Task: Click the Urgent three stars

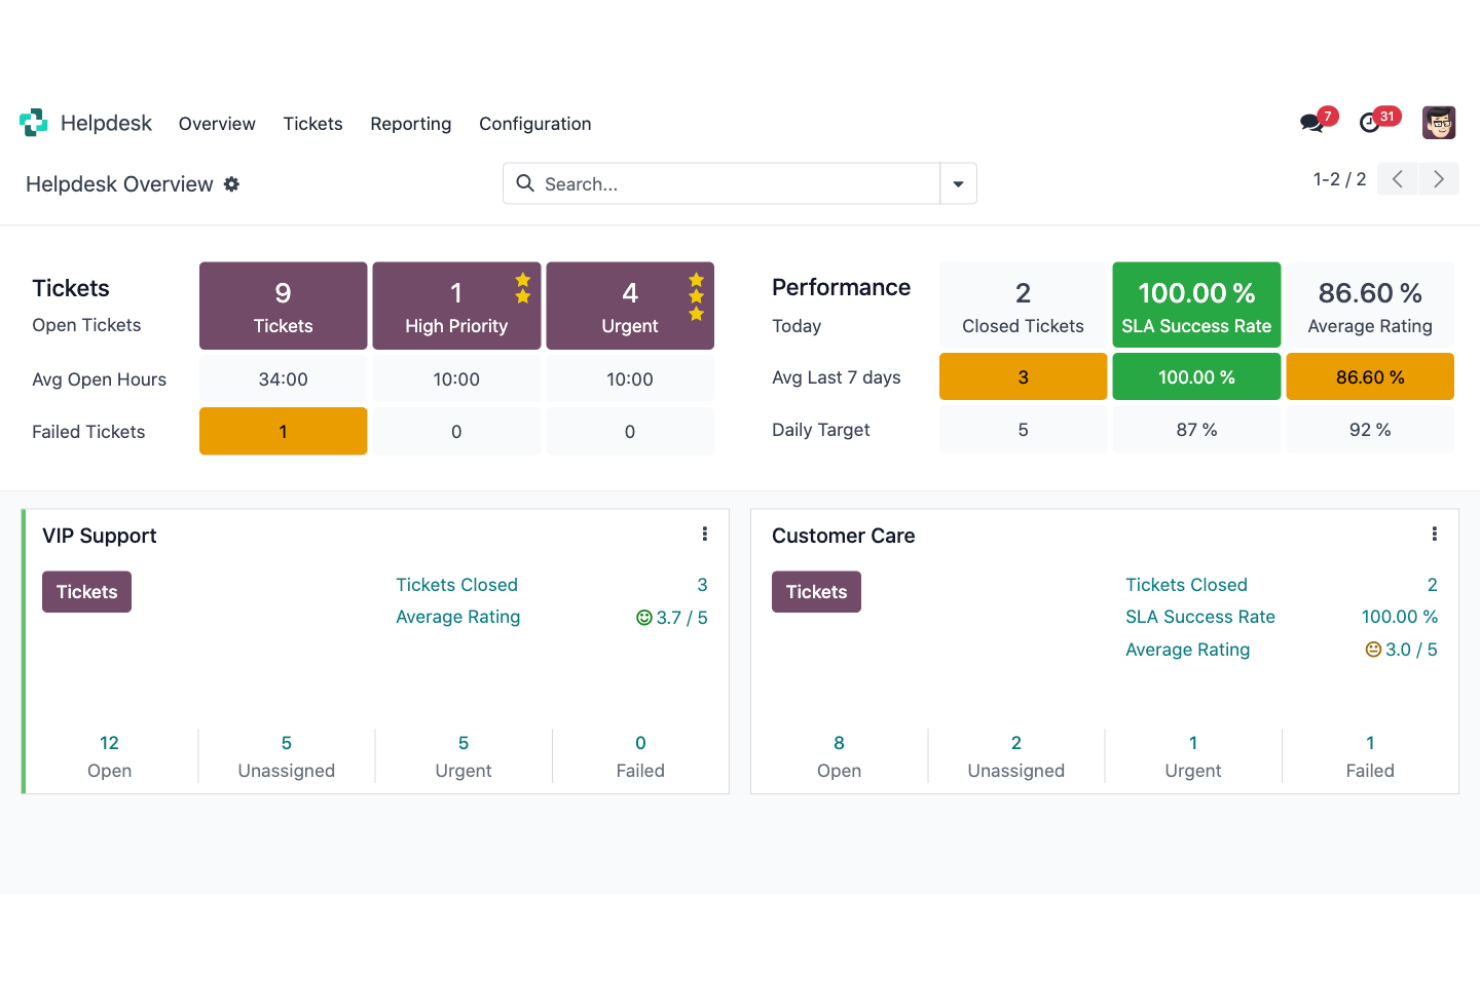Action: (x=696, y=297)
